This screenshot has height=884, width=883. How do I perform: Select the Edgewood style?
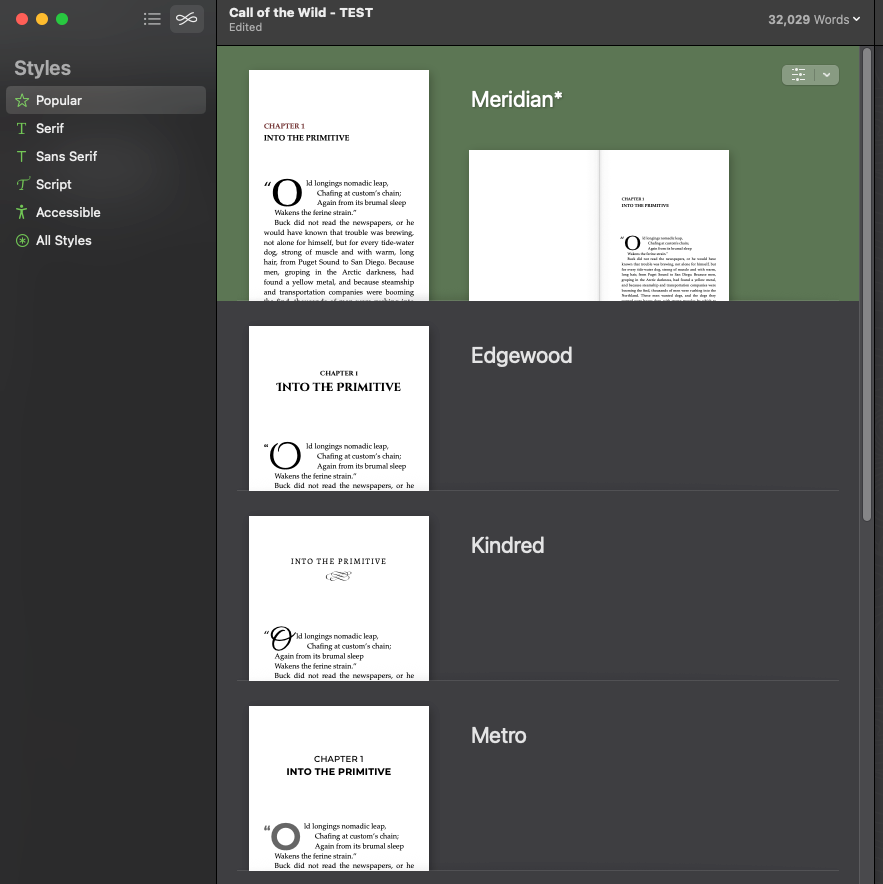pyautogui.click(x=338, y=408)
